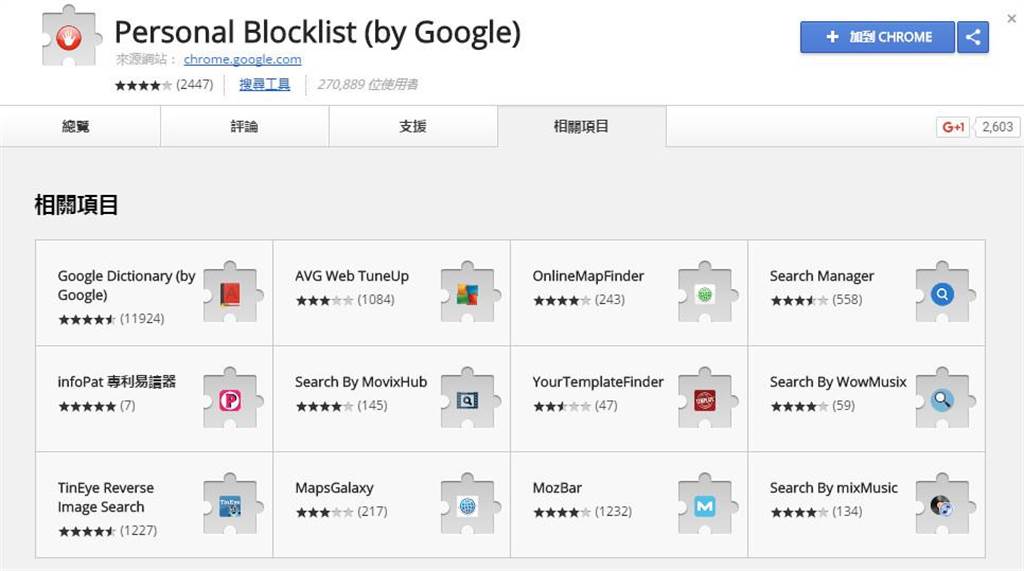Click the TinEye Reverse Image Search thumbnail

[230, 506]
